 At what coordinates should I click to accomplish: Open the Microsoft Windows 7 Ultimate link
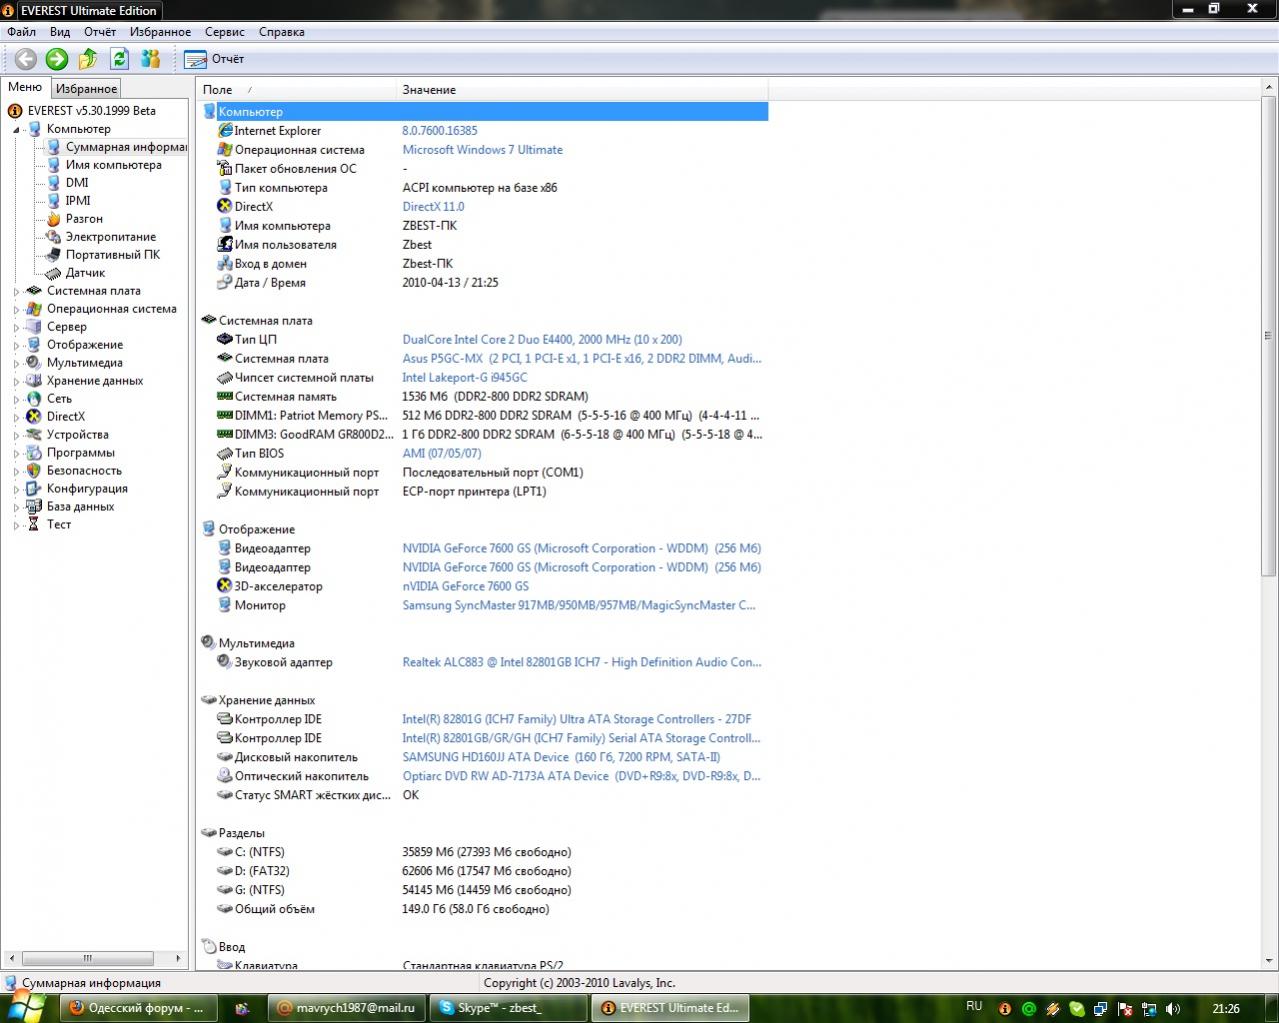(482, 150)
